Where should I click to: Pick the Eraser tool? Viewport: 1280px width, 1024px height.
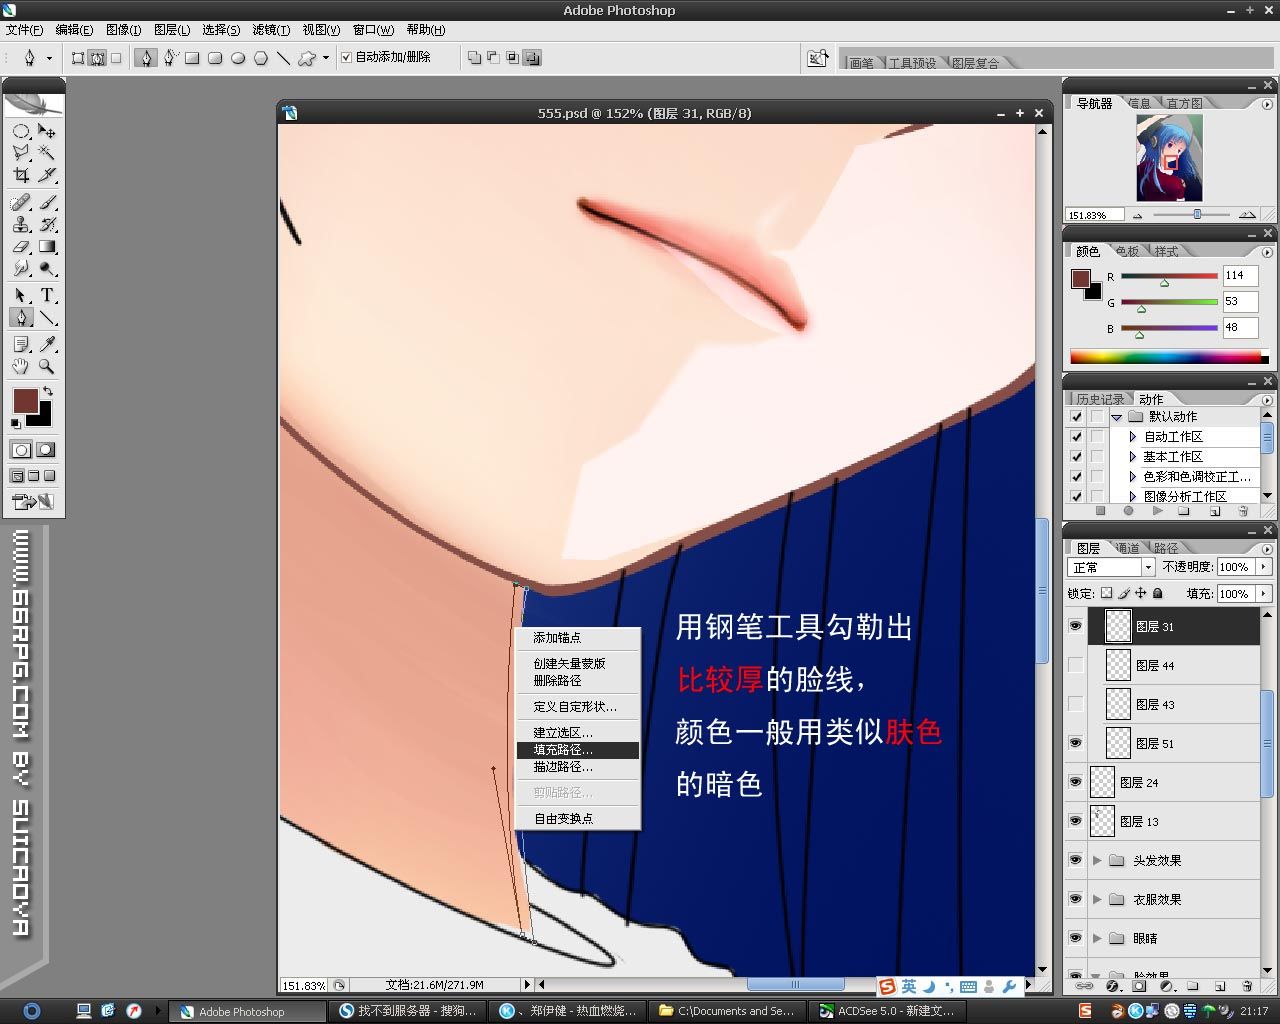click(21, 247)
